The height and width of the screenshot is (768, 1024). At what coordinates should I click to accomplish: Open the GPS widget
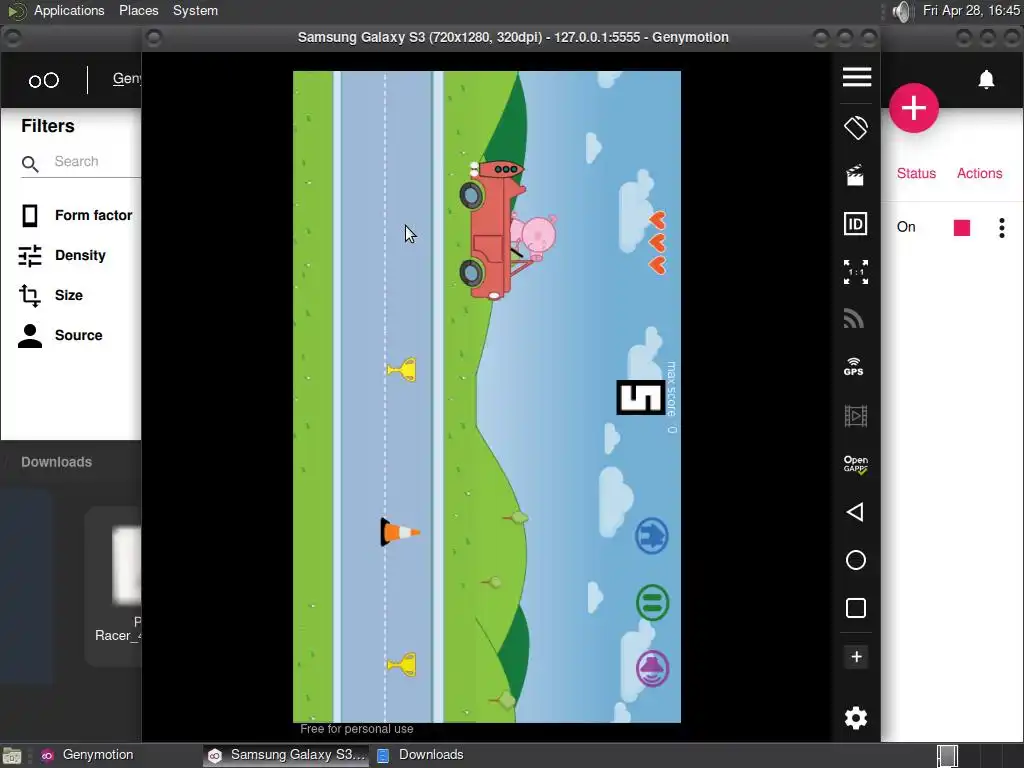(854, 366)
